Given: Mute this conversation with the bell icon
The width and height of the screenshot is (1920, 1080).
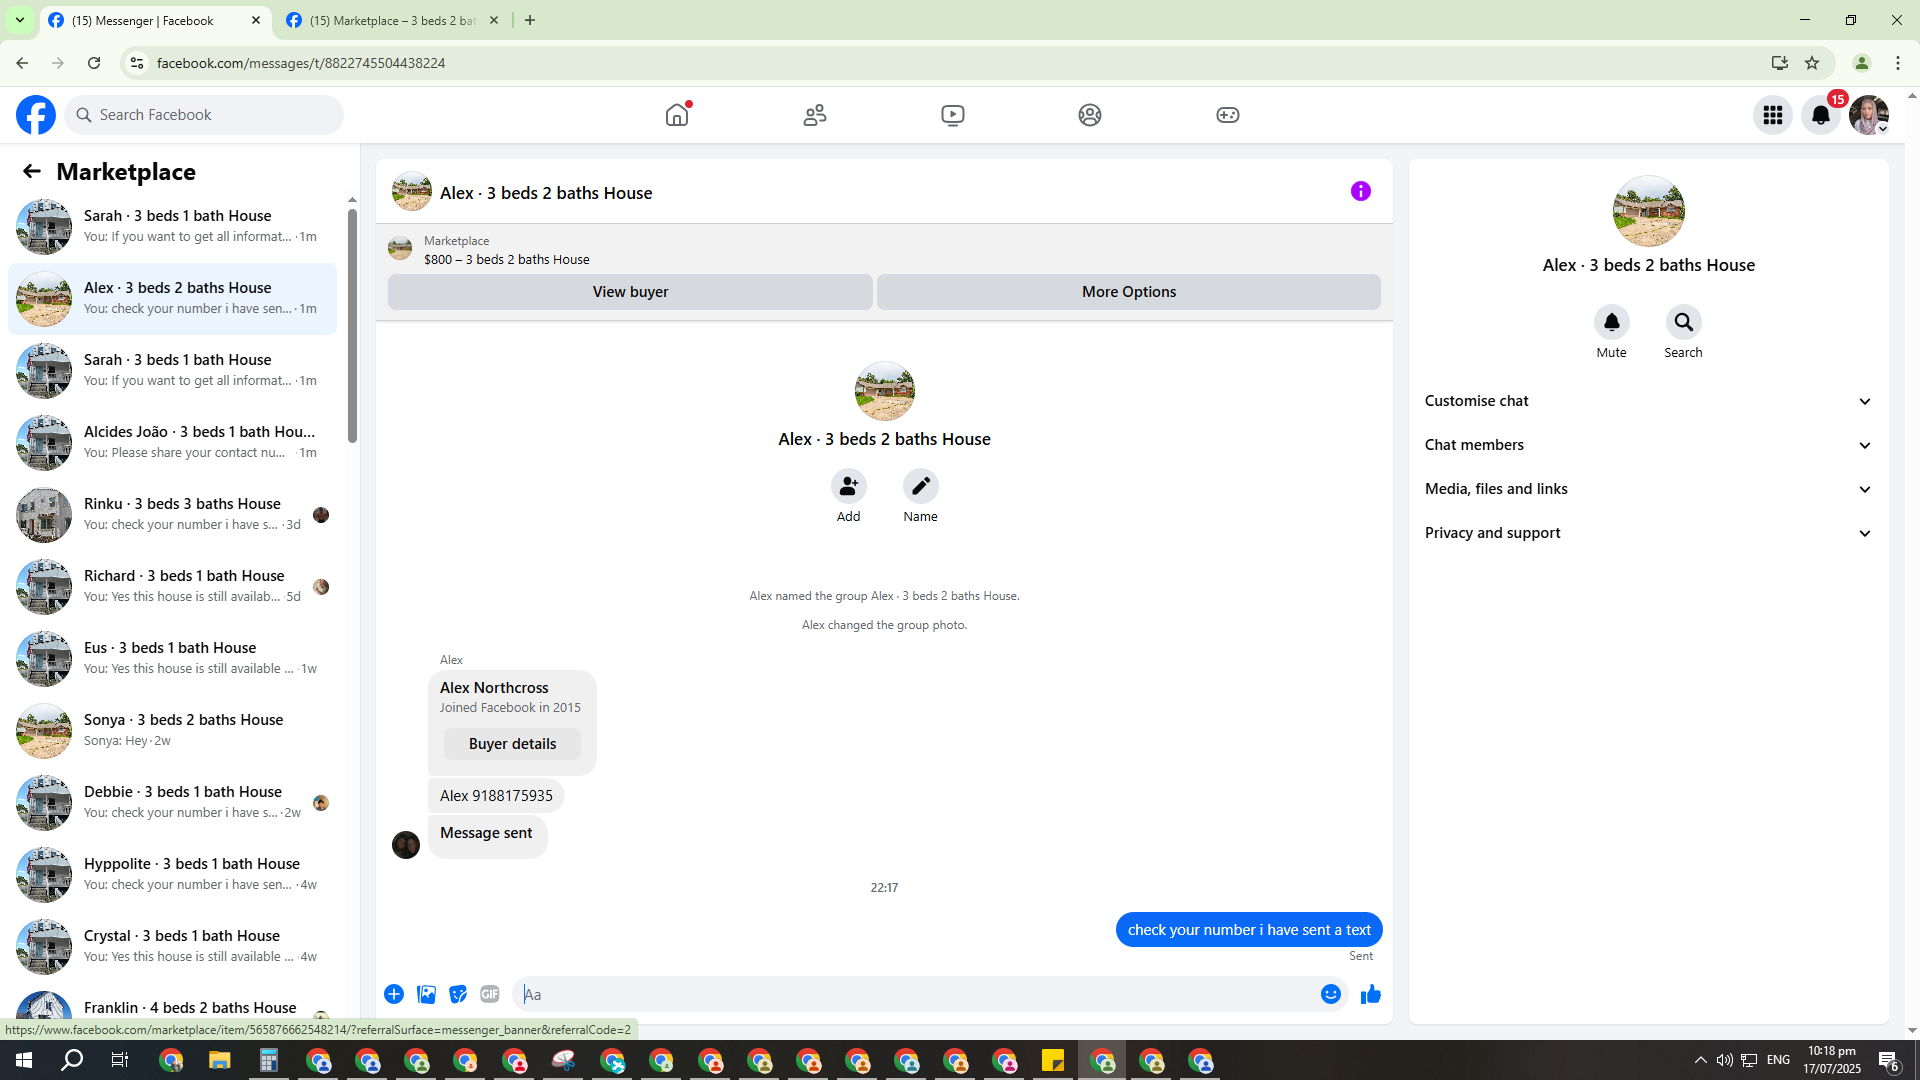Looking at the screenshot, I should click(1612, 322).
